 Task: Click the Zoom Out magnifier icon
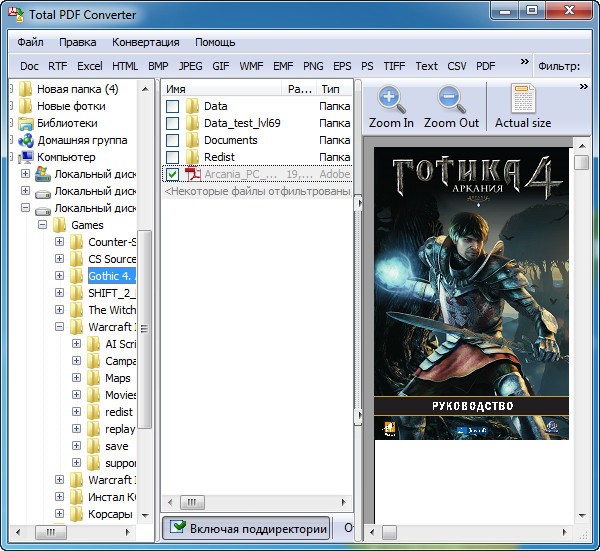451,100
